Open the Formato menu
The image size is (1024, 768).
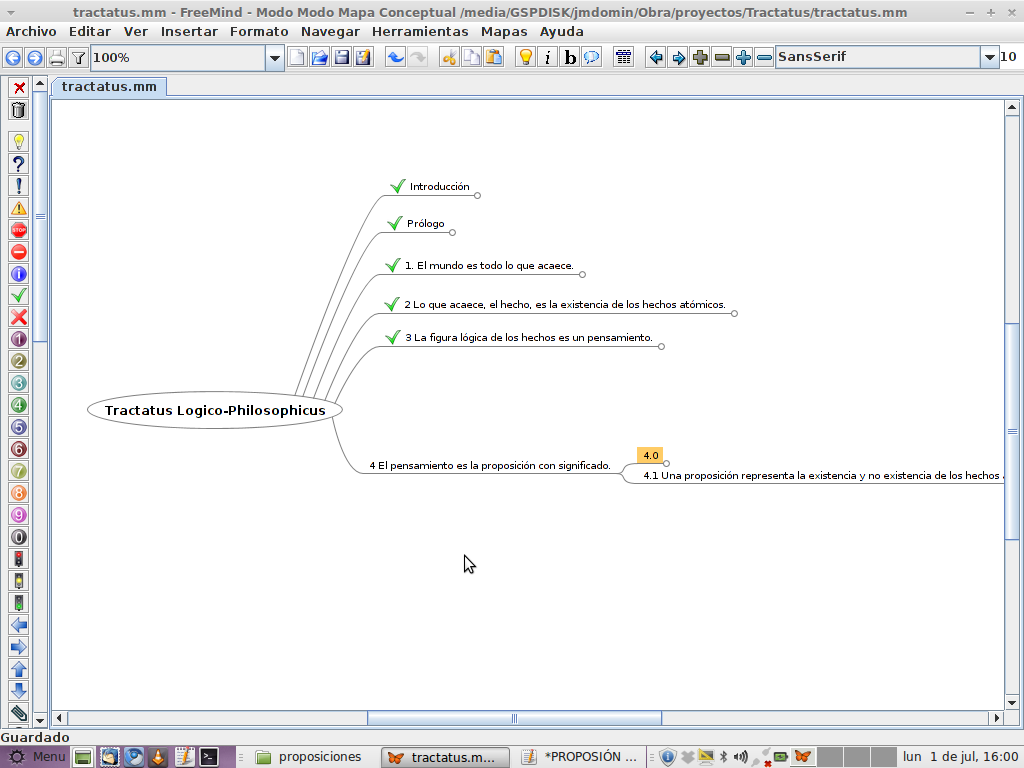[259, 31]
